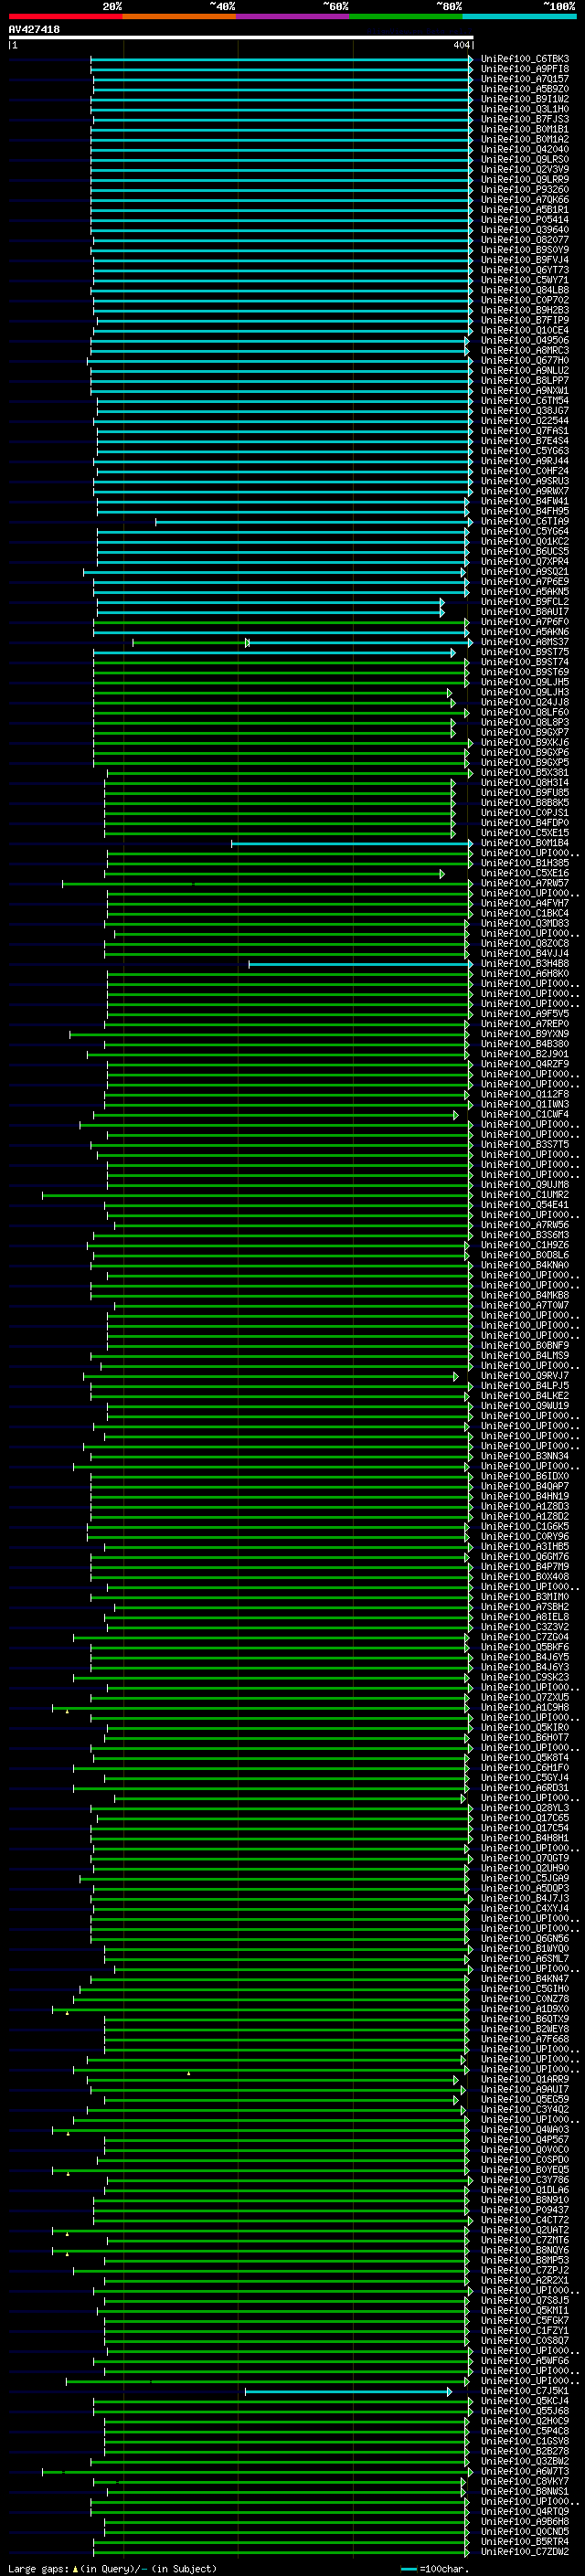Select the query name AV427418
This screenshot has width=585, height=2576.
(x=34, y=29)
